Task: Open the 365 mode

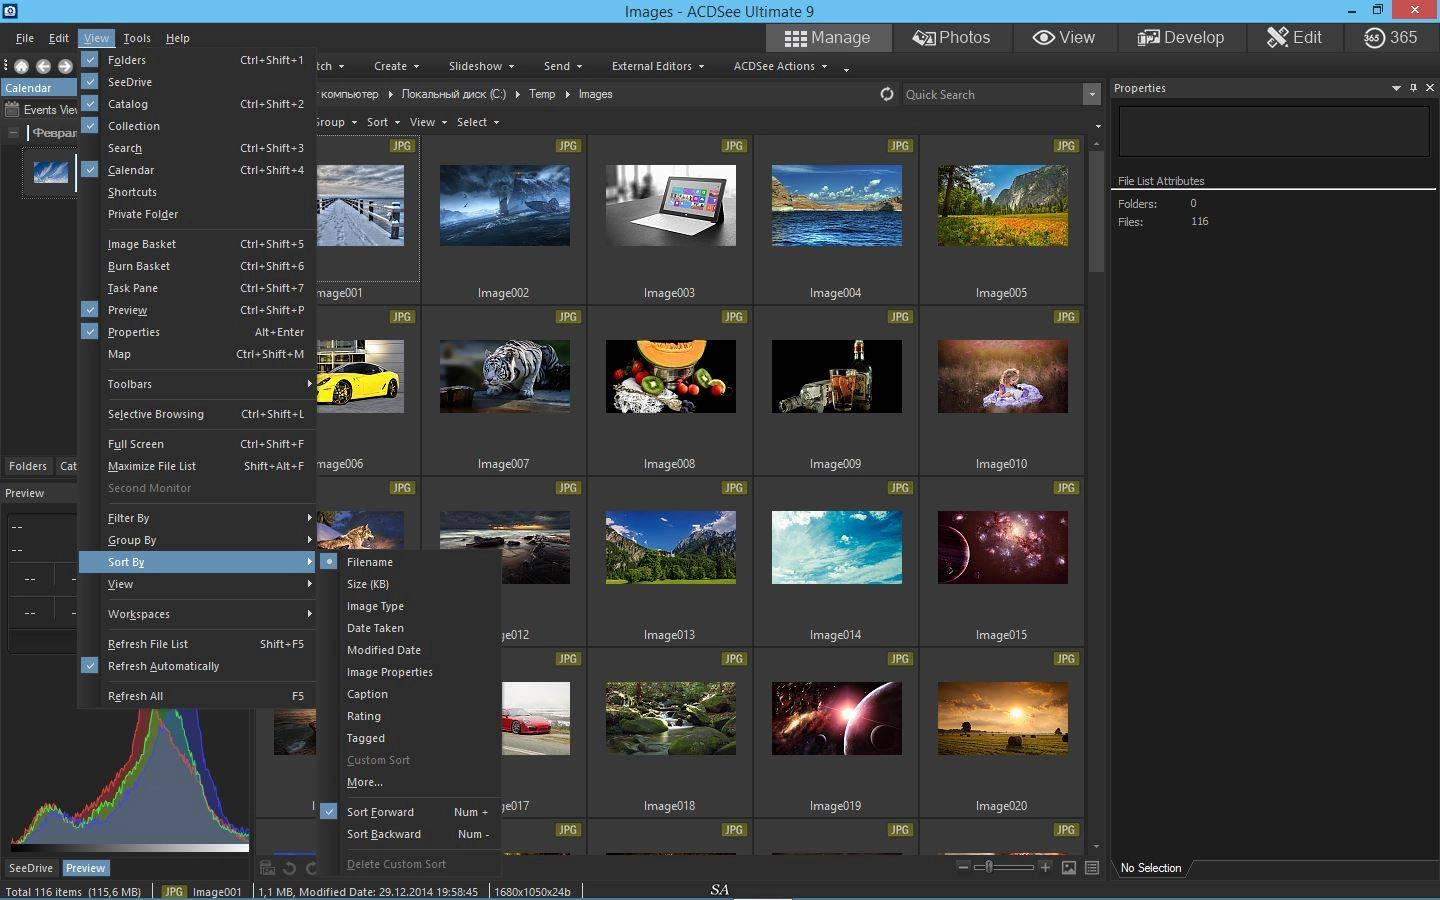Action: [x=1390, y=38]
